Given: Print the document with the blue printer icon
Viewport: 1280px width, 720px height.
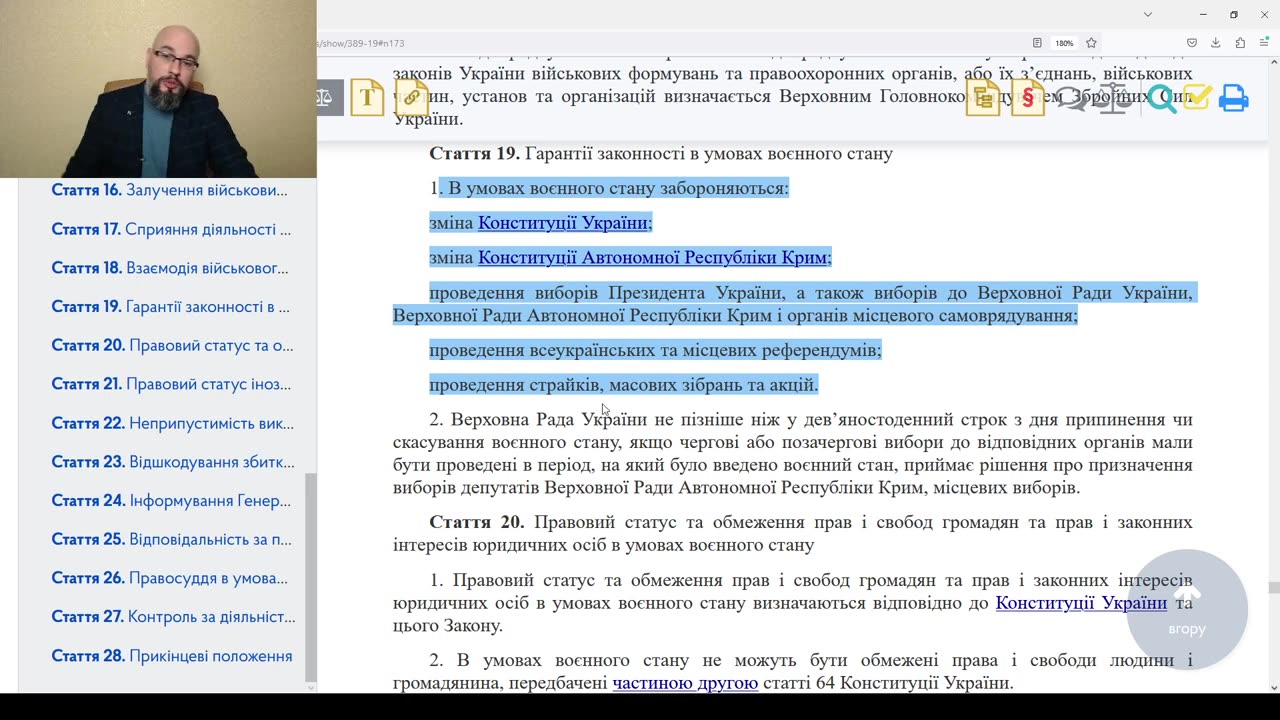Looking at the screenshot, I should [x=1233, y=98].
